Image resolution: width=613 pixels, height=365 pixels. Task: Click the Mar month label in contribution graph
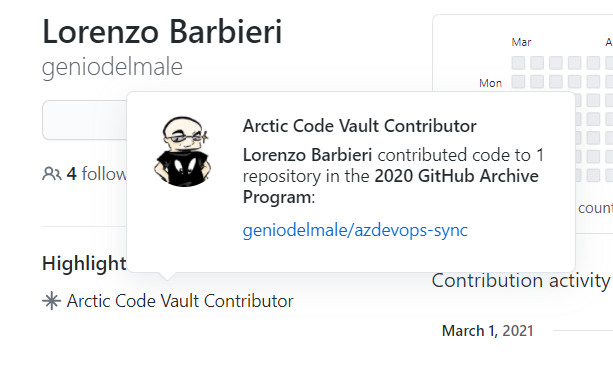521,42
